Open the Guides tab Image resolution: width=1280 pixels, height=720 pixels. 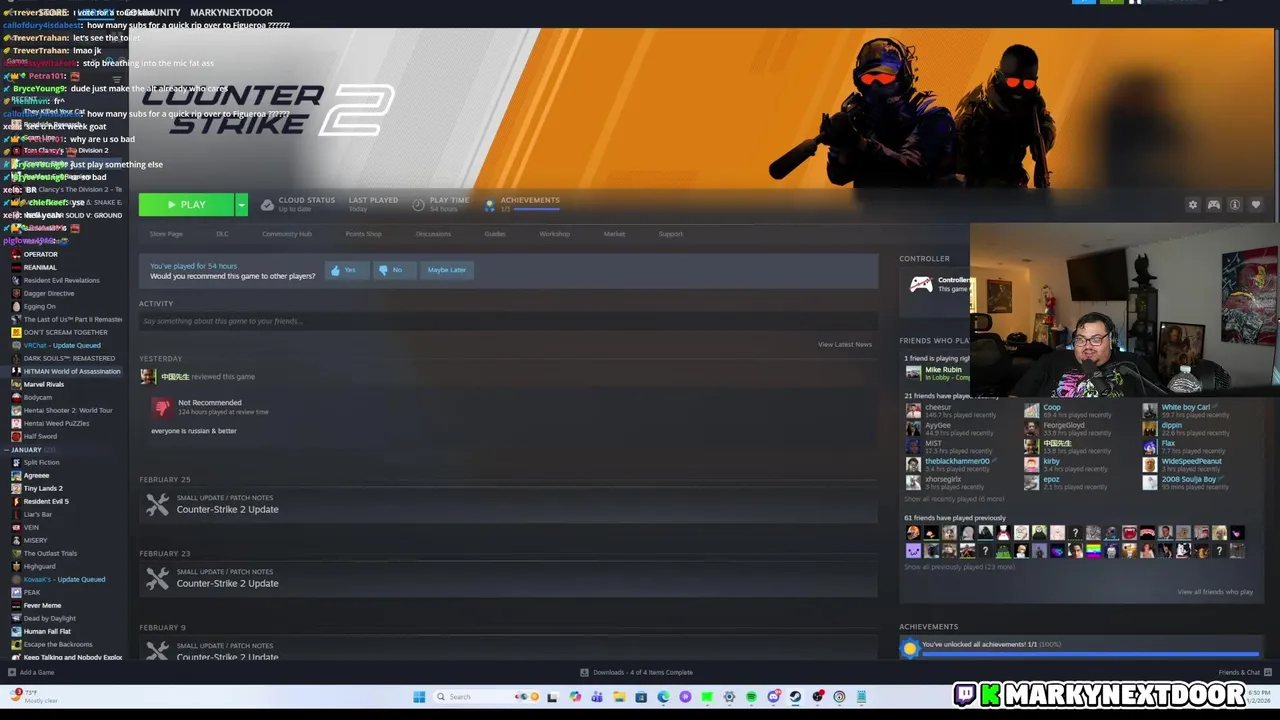click(x=495, y=234)
